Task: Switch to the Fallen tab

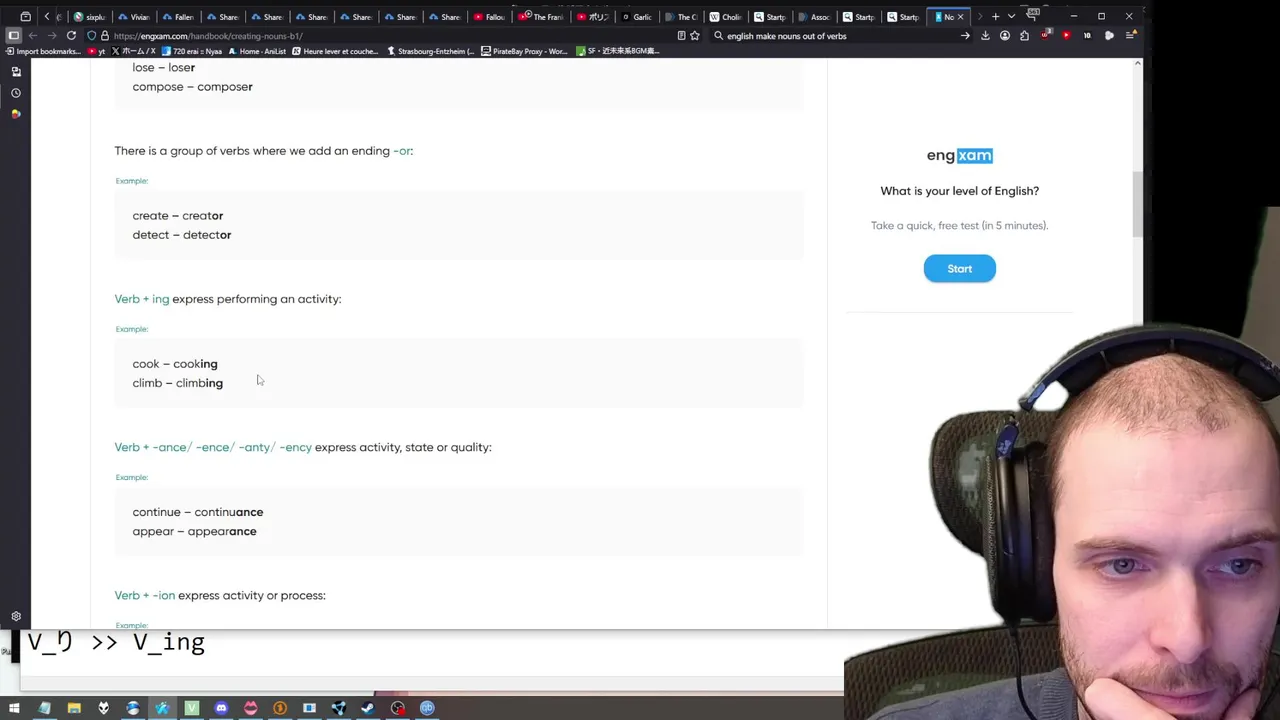Action: tap(178, 16)
